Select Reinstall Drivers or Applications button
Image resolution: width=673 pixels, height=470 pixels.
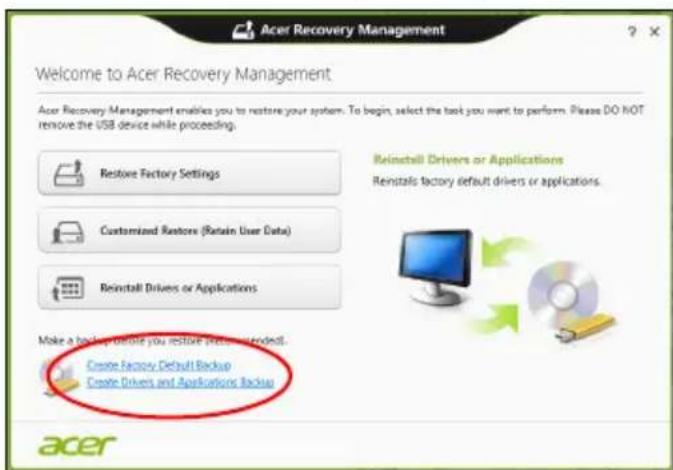(189, 287)
